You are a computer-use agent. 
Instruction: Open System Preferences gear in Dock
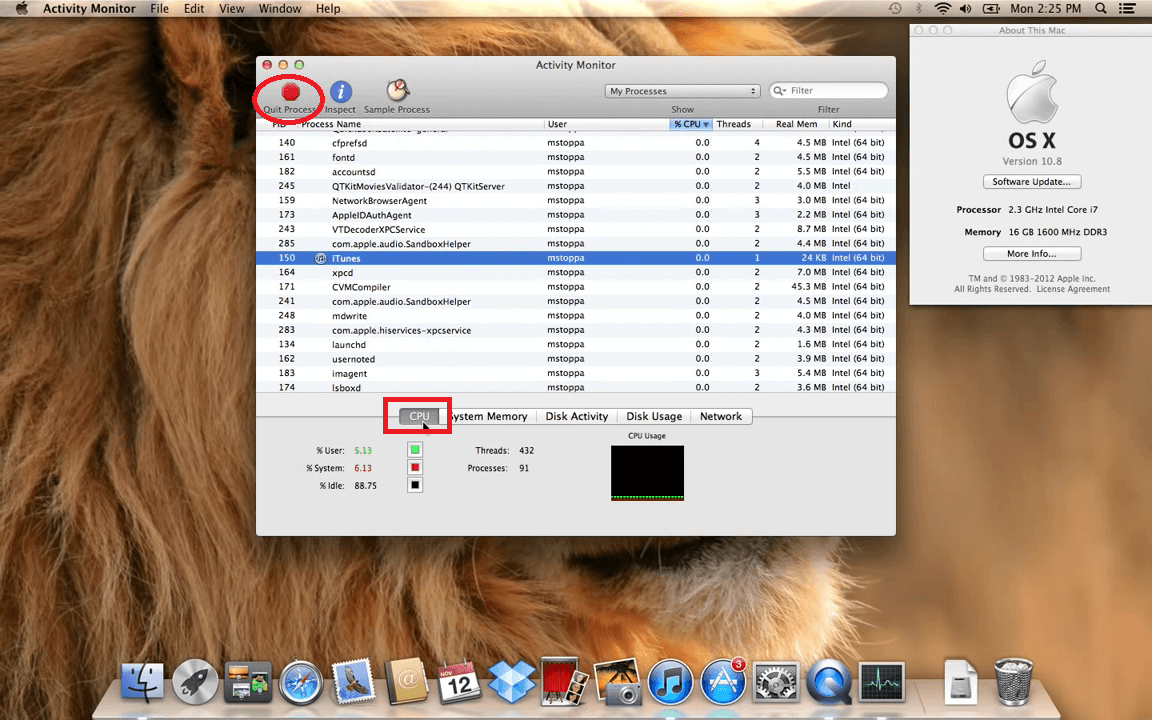tap(776, 682)
